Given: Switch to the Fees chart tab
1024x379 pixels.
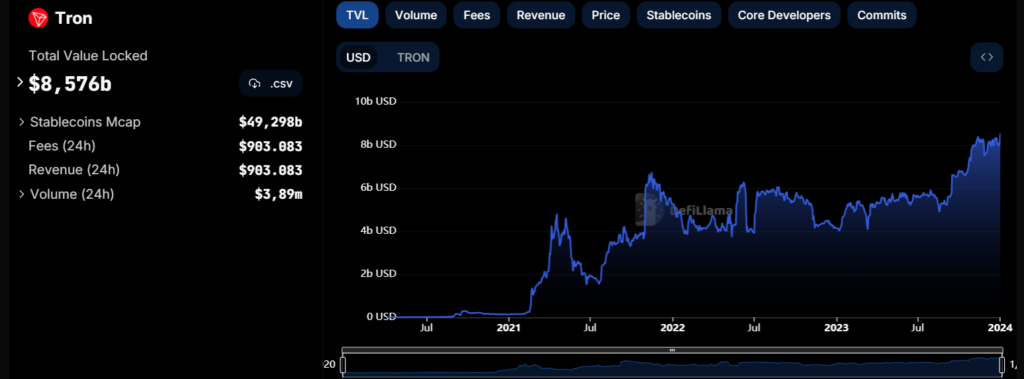Looking at the screenshot, I should 477,15.
